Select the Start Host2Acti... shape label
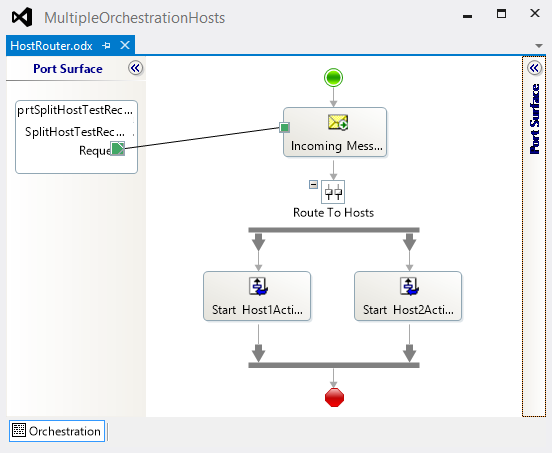This screenshot has height=453, width=552. click(408, 310)
